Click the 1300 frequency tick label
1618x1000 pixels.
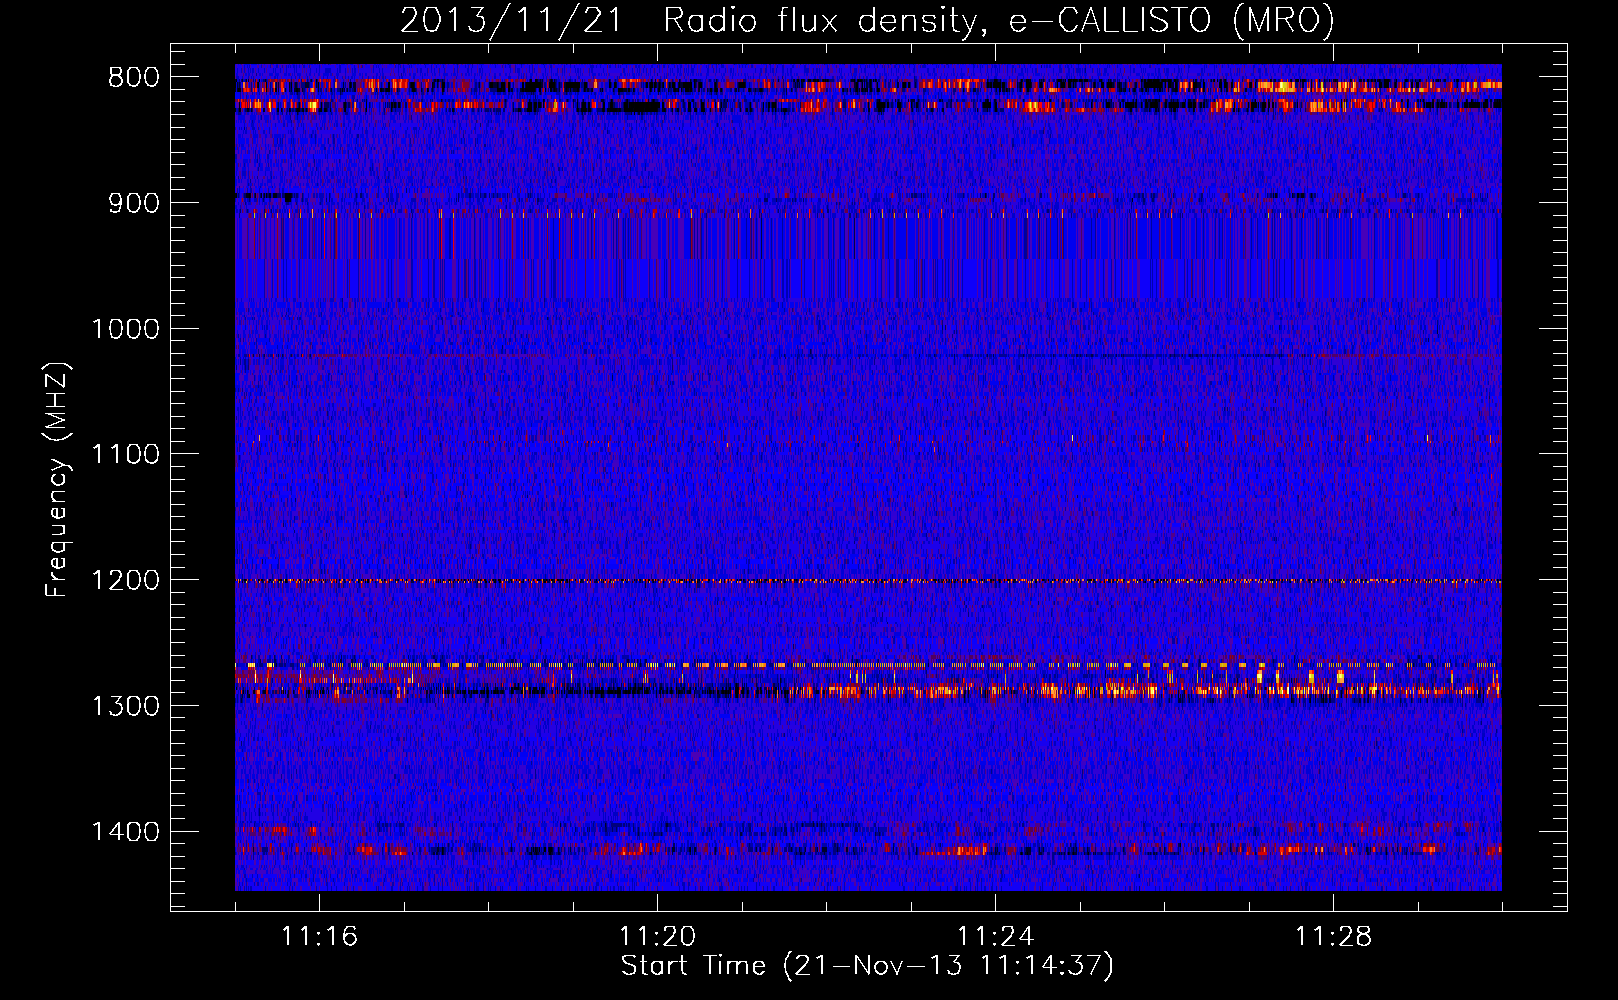[125, 706]
